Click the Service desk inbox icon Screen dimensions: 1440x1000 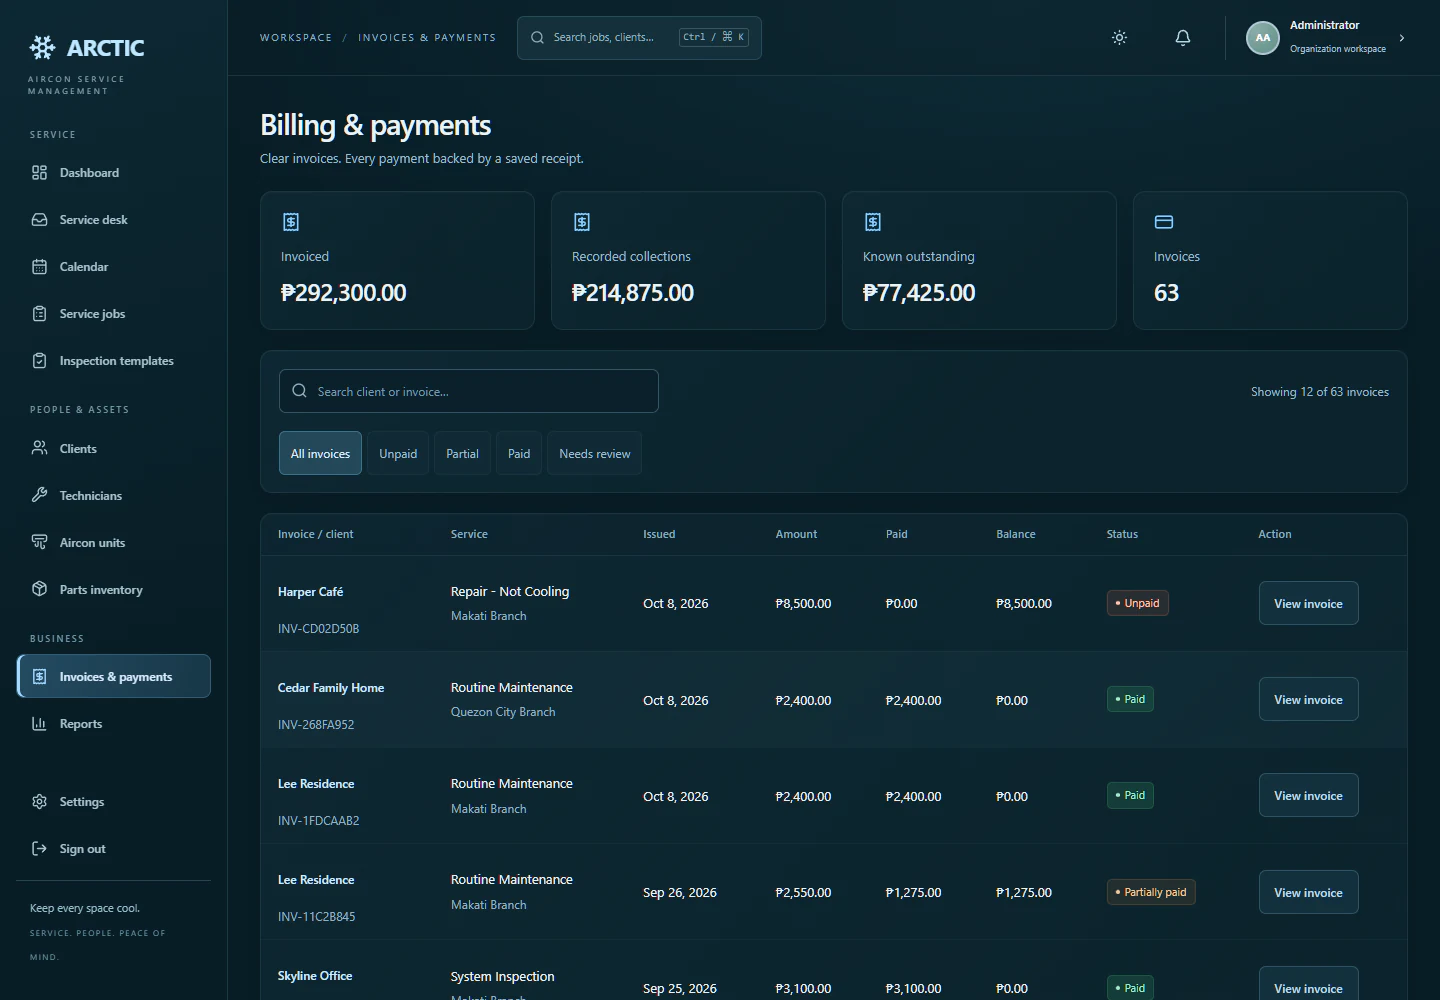39,219
